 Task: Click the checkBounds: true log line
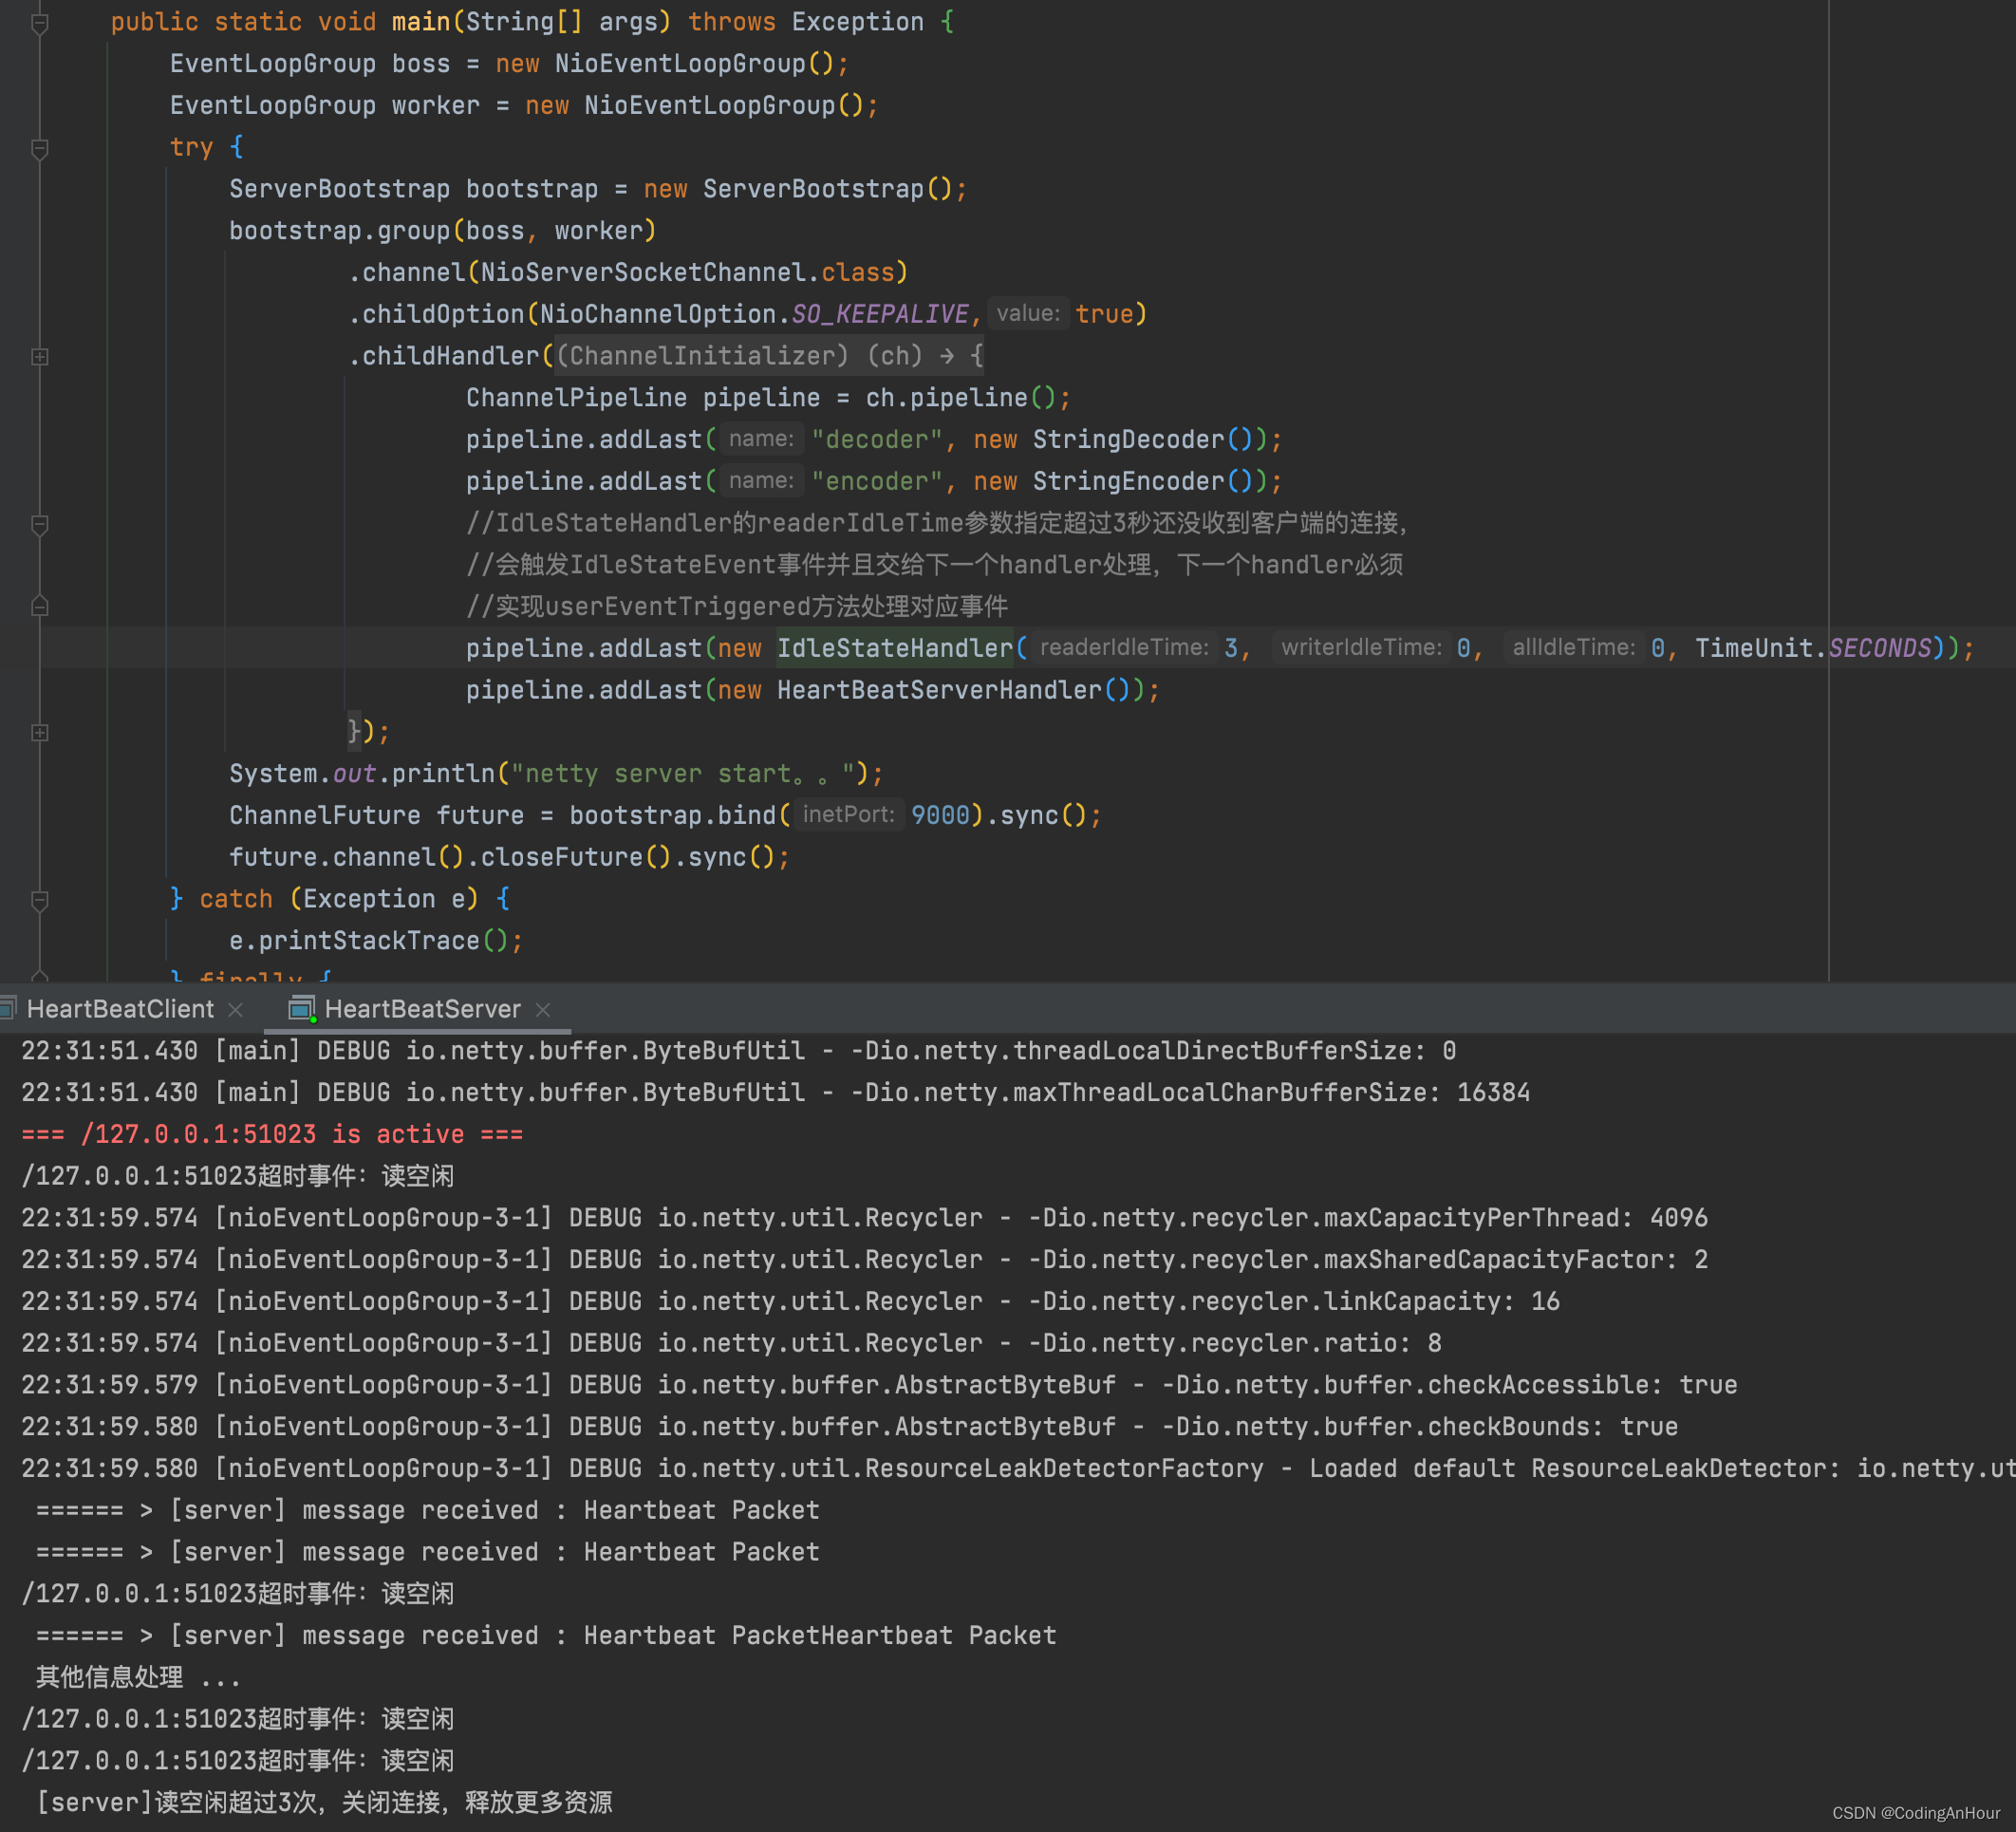(849, 1427)
